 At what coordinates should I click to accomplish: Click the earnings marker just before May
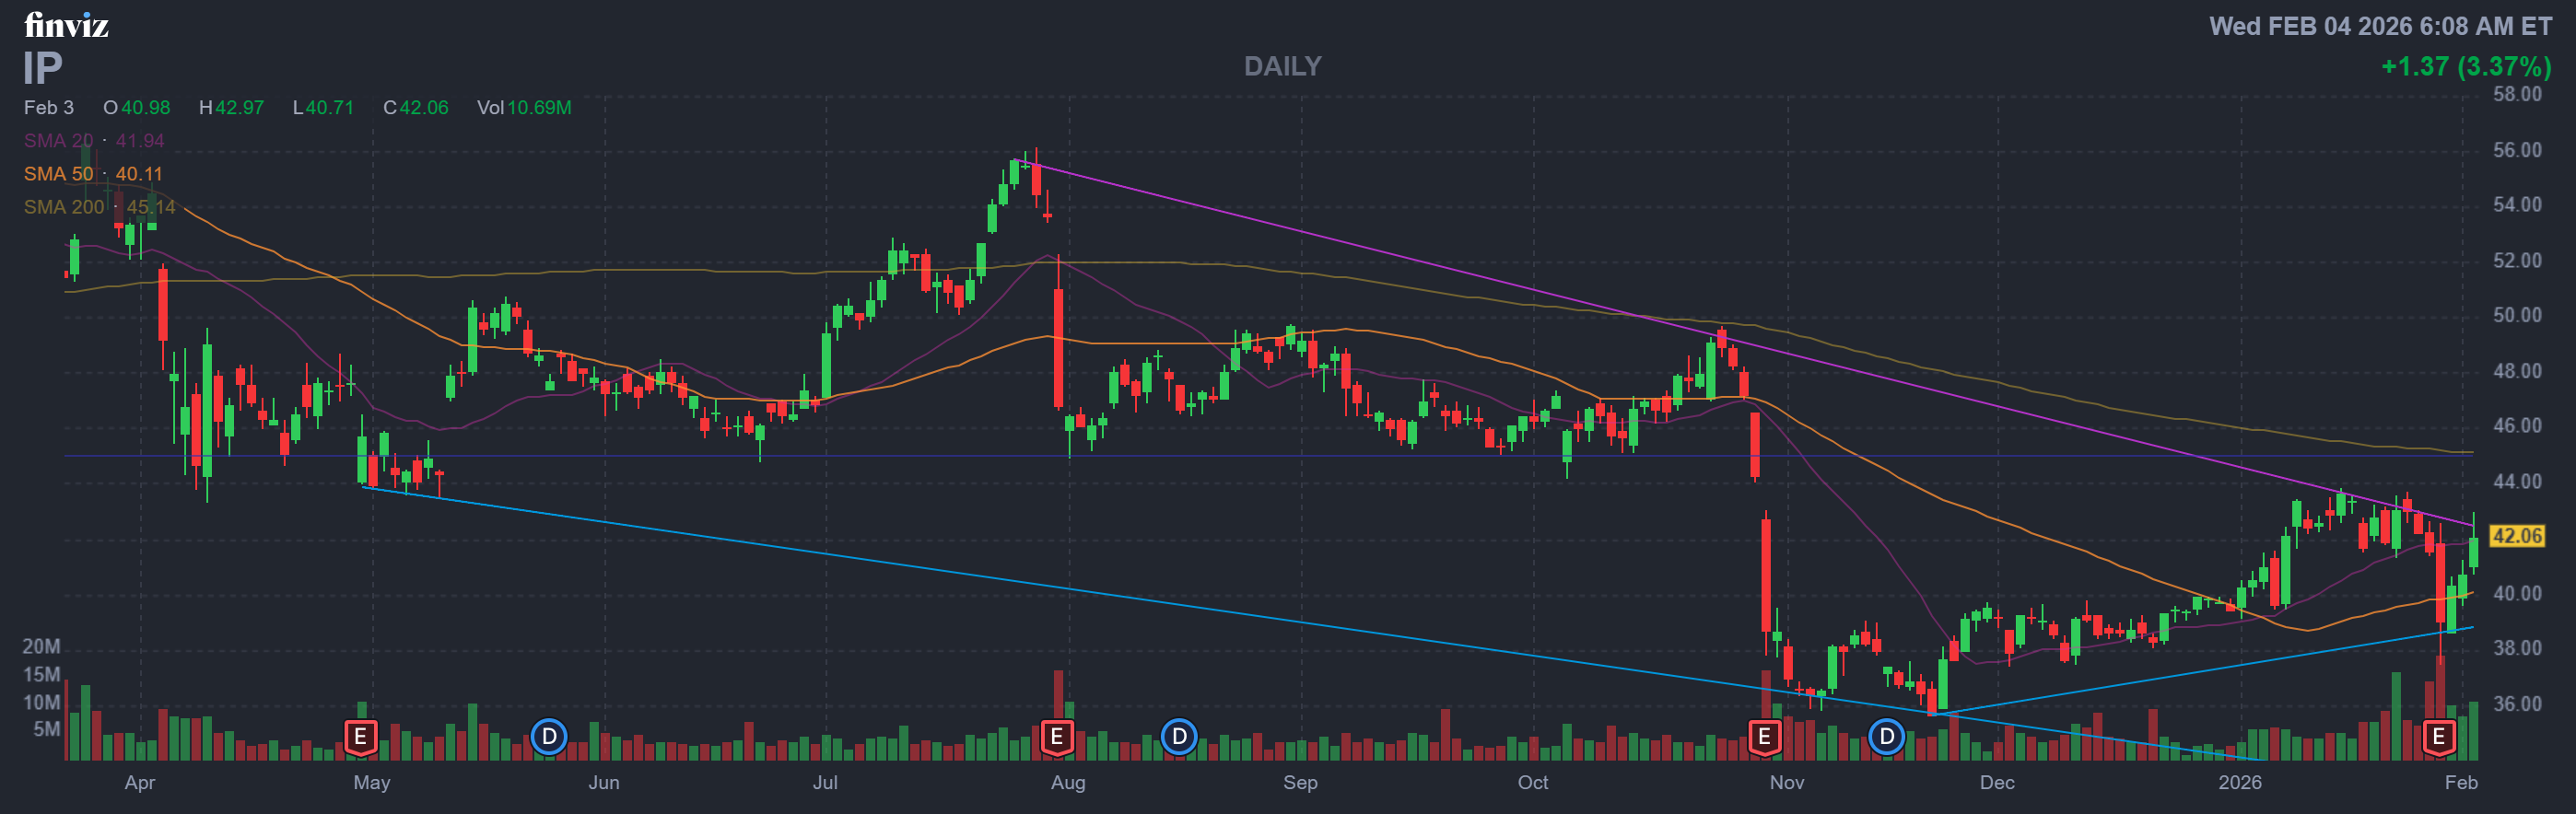click(360, 738)
